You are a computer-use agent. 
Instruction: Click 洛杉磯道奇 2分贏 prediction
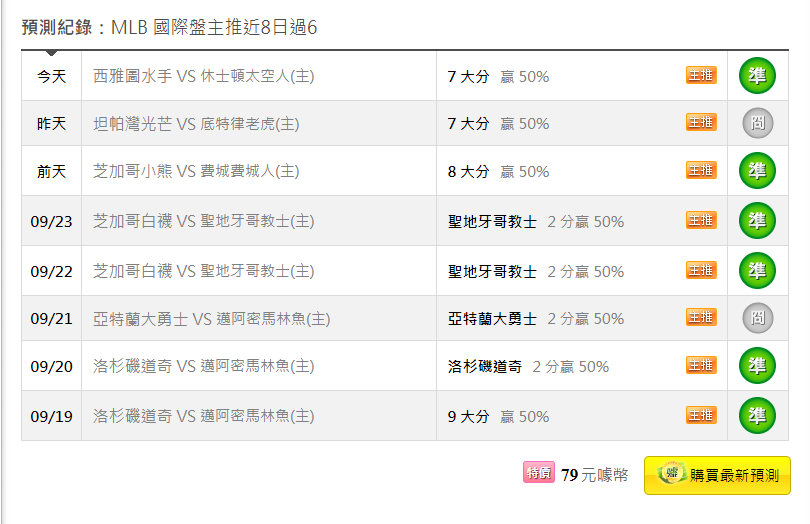tap(528, 367)
